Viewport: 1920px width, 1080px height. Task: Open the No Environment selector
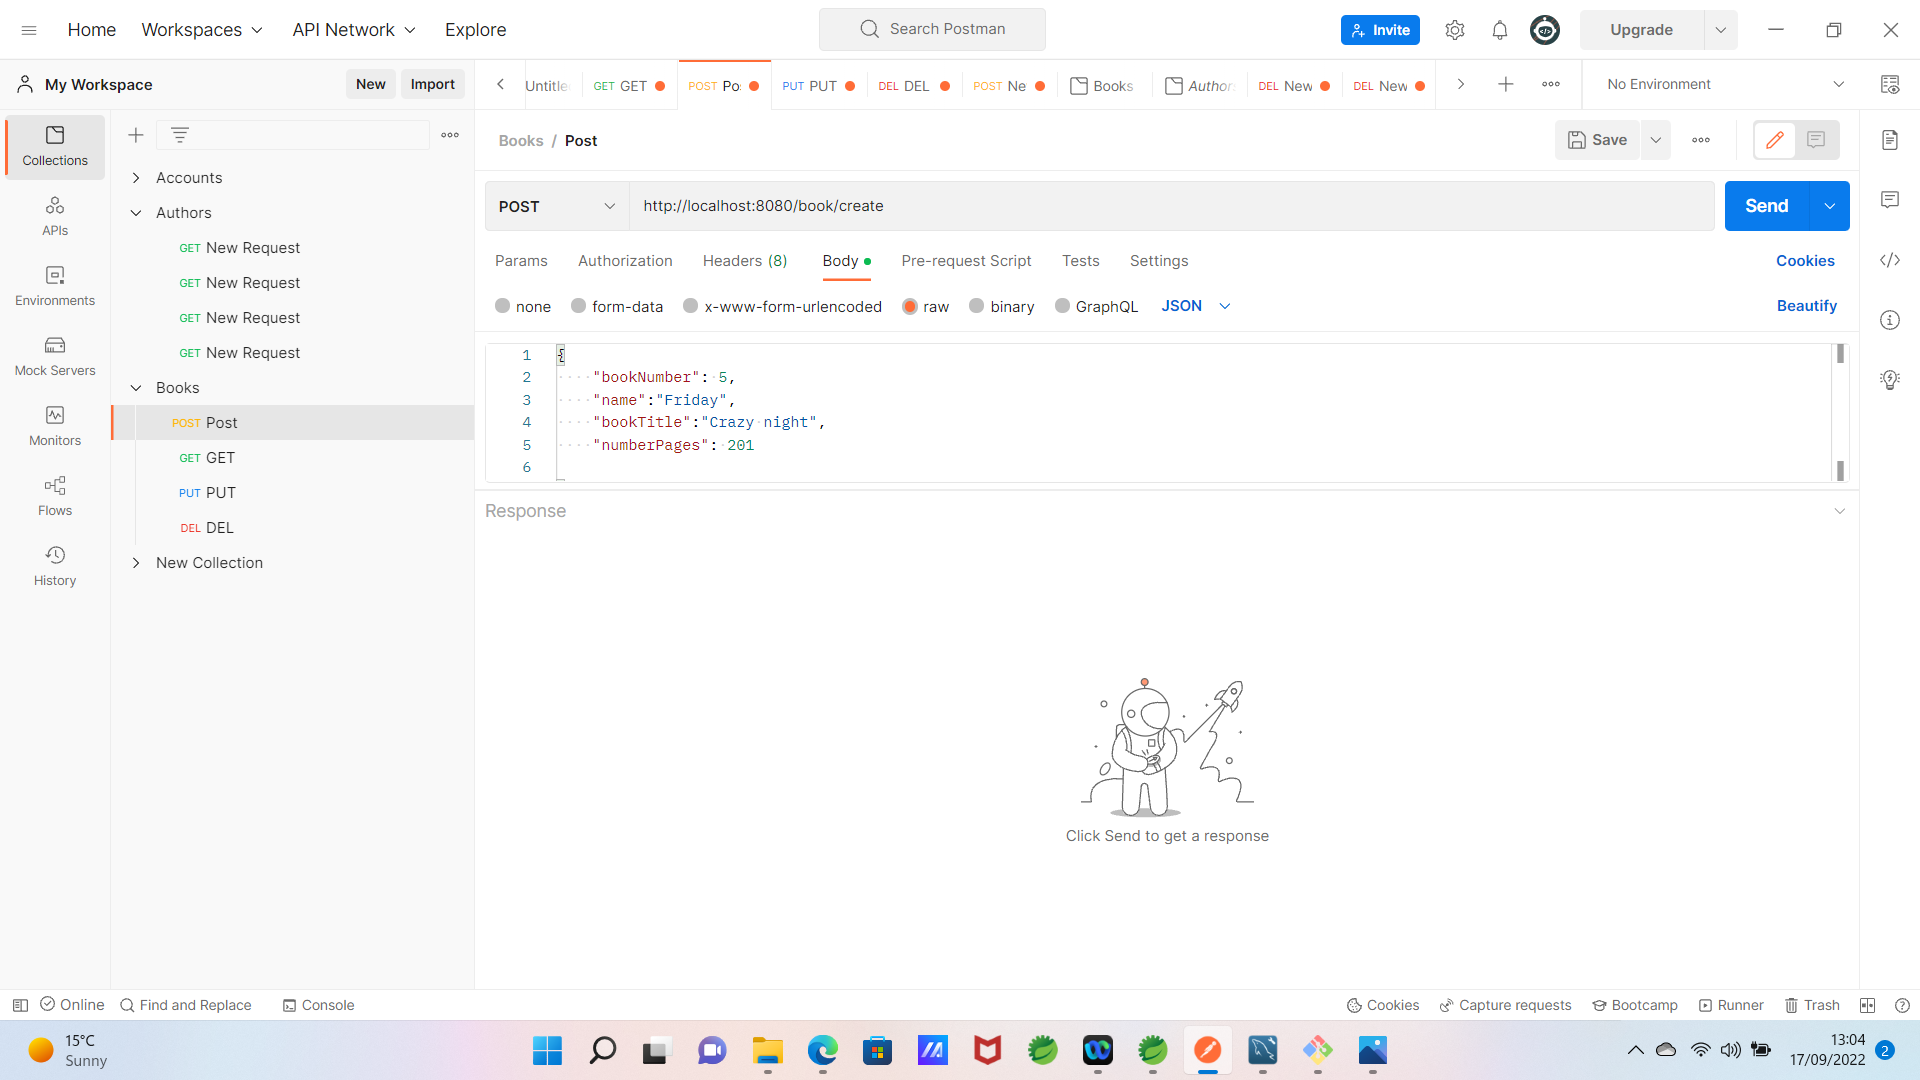1725,84
